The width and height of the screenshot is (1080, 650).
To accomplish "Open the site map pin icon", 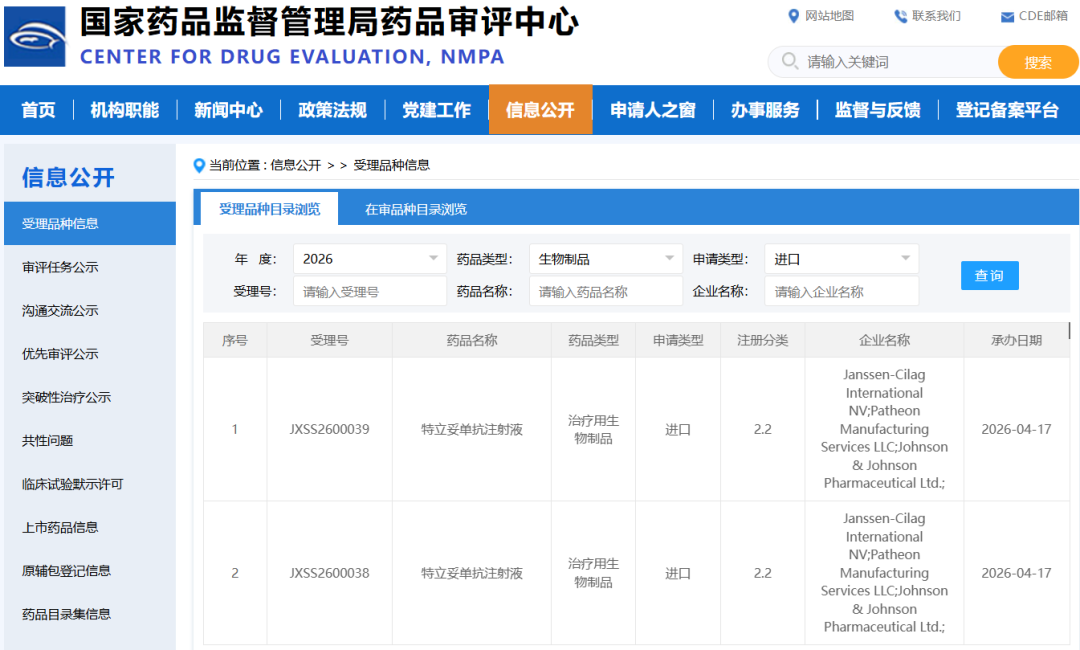I will 793,16.
